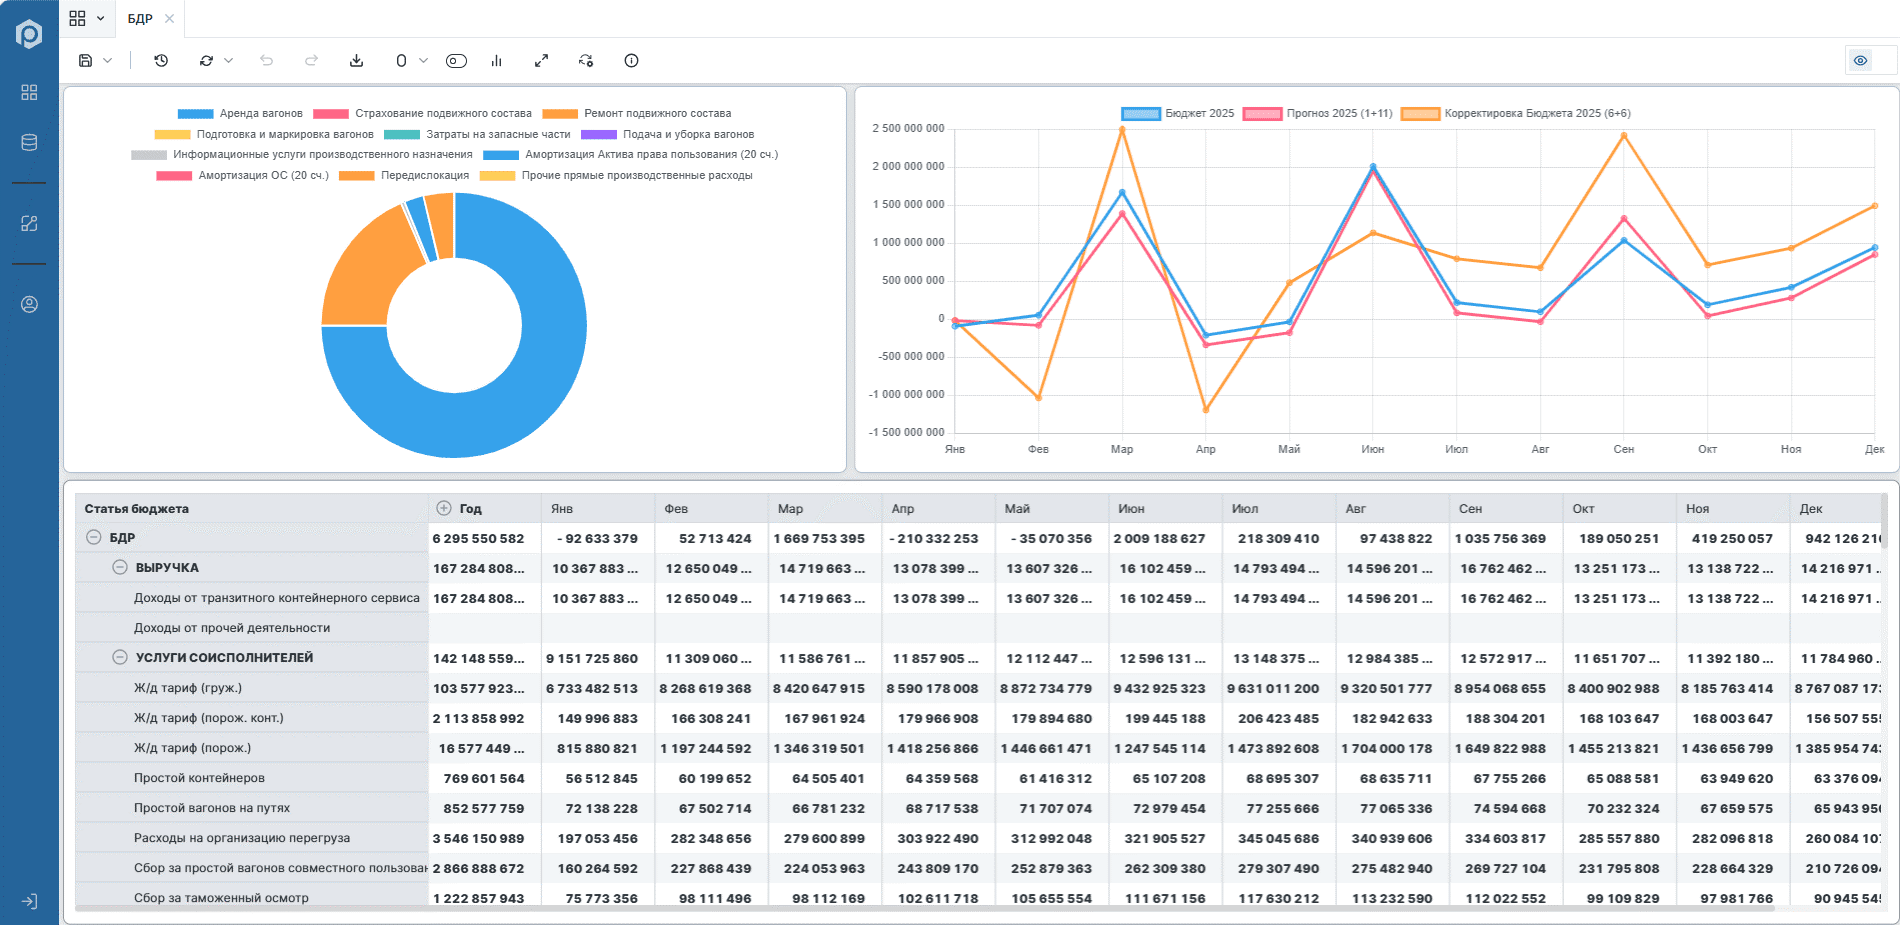Click the refresh data icon
The width and height of the screenshot is (1900, 925).
click(206, 61)
